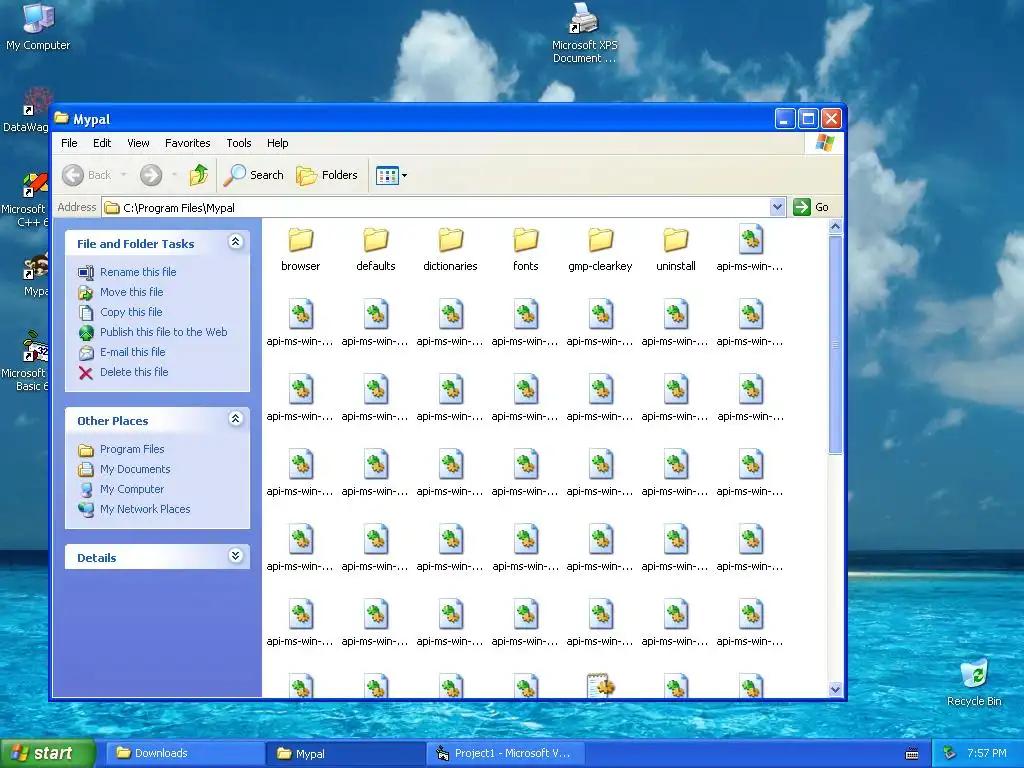Open the Tools menu

coord(238,143)
